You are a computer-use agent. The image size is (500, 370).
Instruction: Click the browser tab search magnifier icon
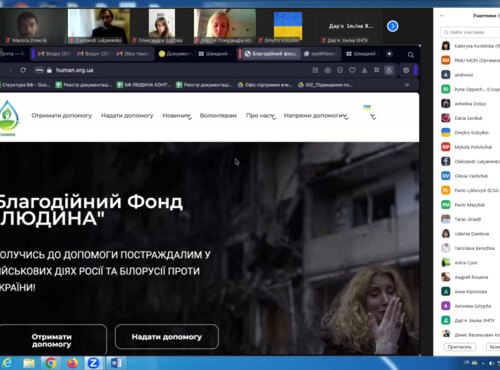point(411,55)
